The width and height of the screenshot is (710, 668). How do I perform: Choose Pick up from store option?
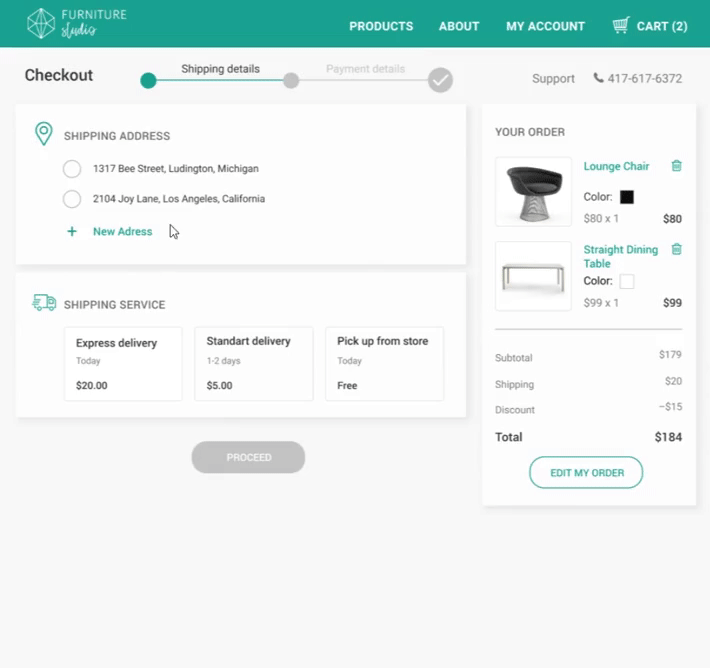pos(384,364)
